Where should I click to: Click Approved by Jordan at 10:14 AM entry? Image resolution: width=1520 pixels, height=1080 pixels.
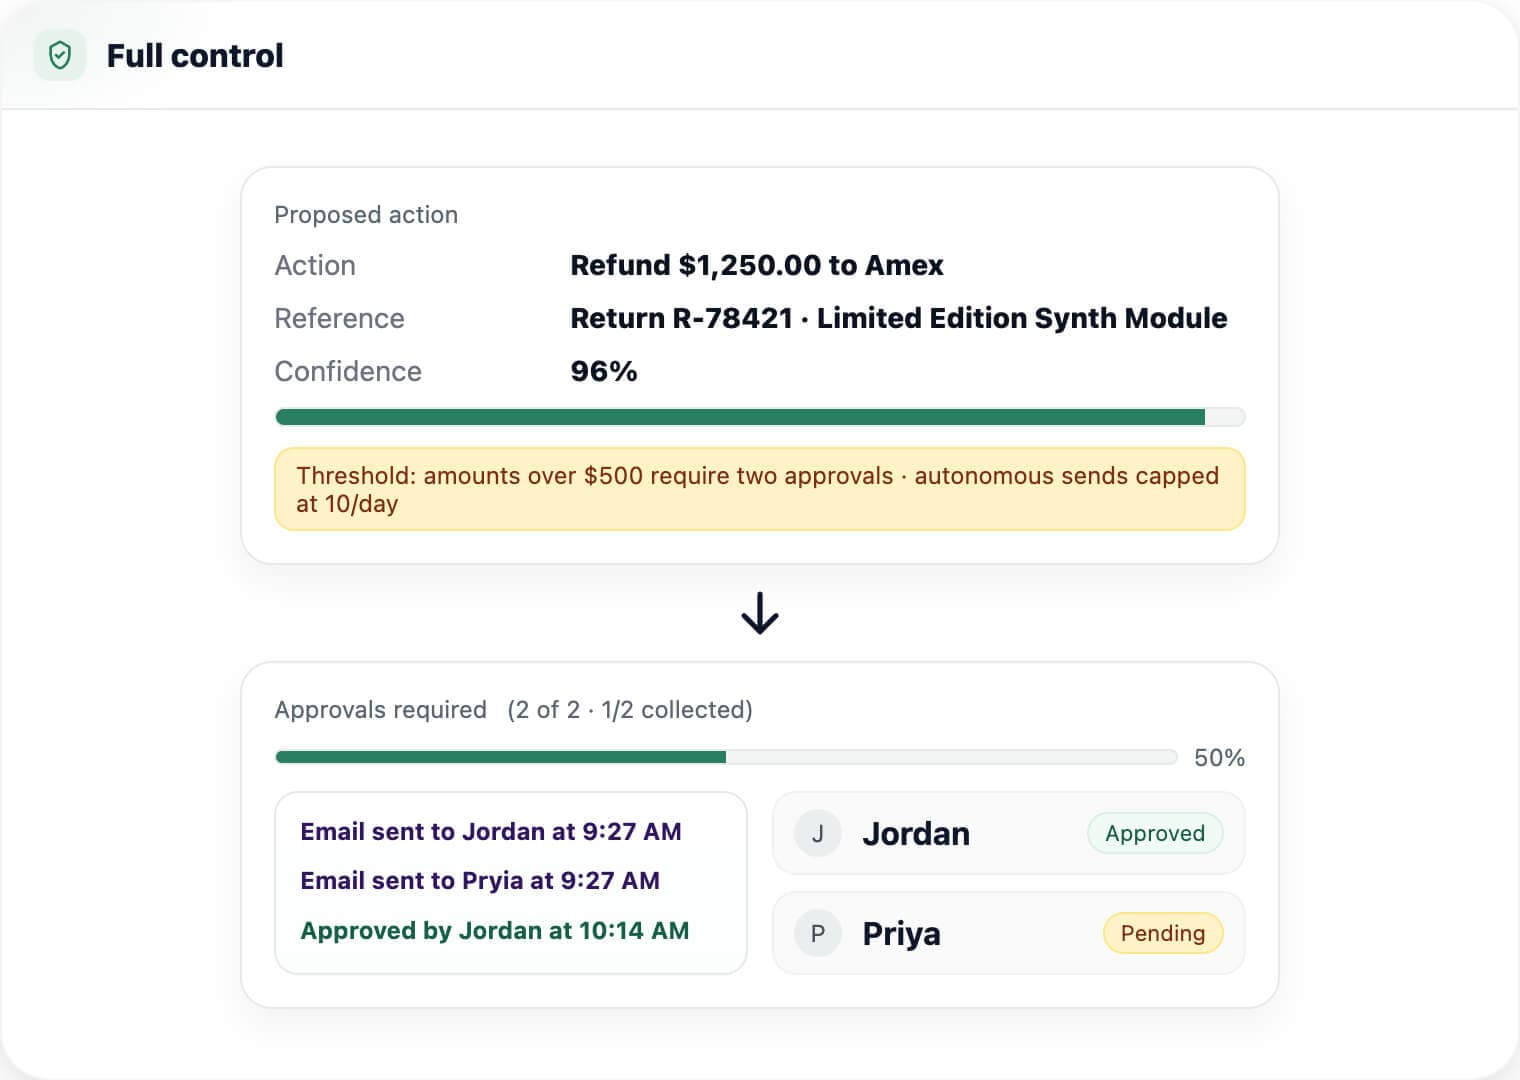point(494,930)
